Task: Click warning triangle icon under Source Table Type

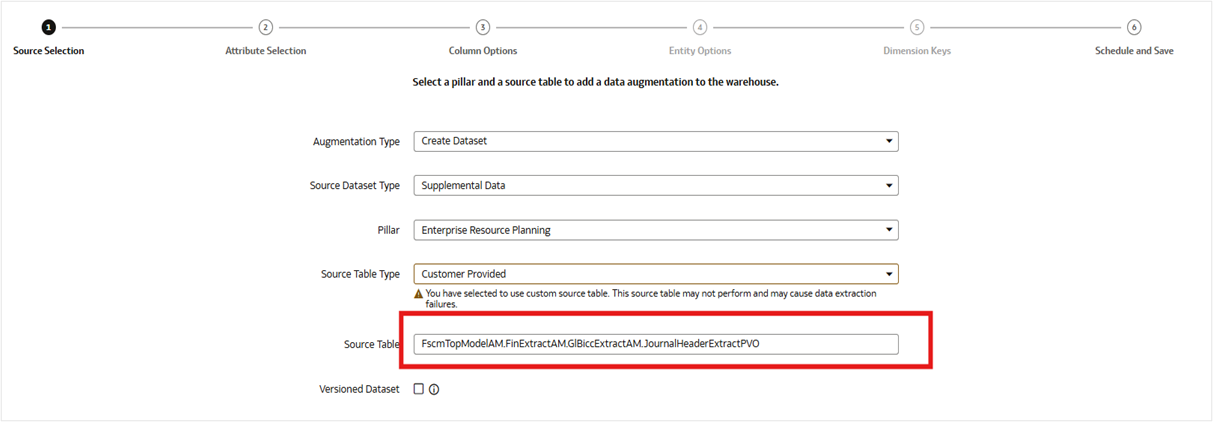Action: click(420, 294)
